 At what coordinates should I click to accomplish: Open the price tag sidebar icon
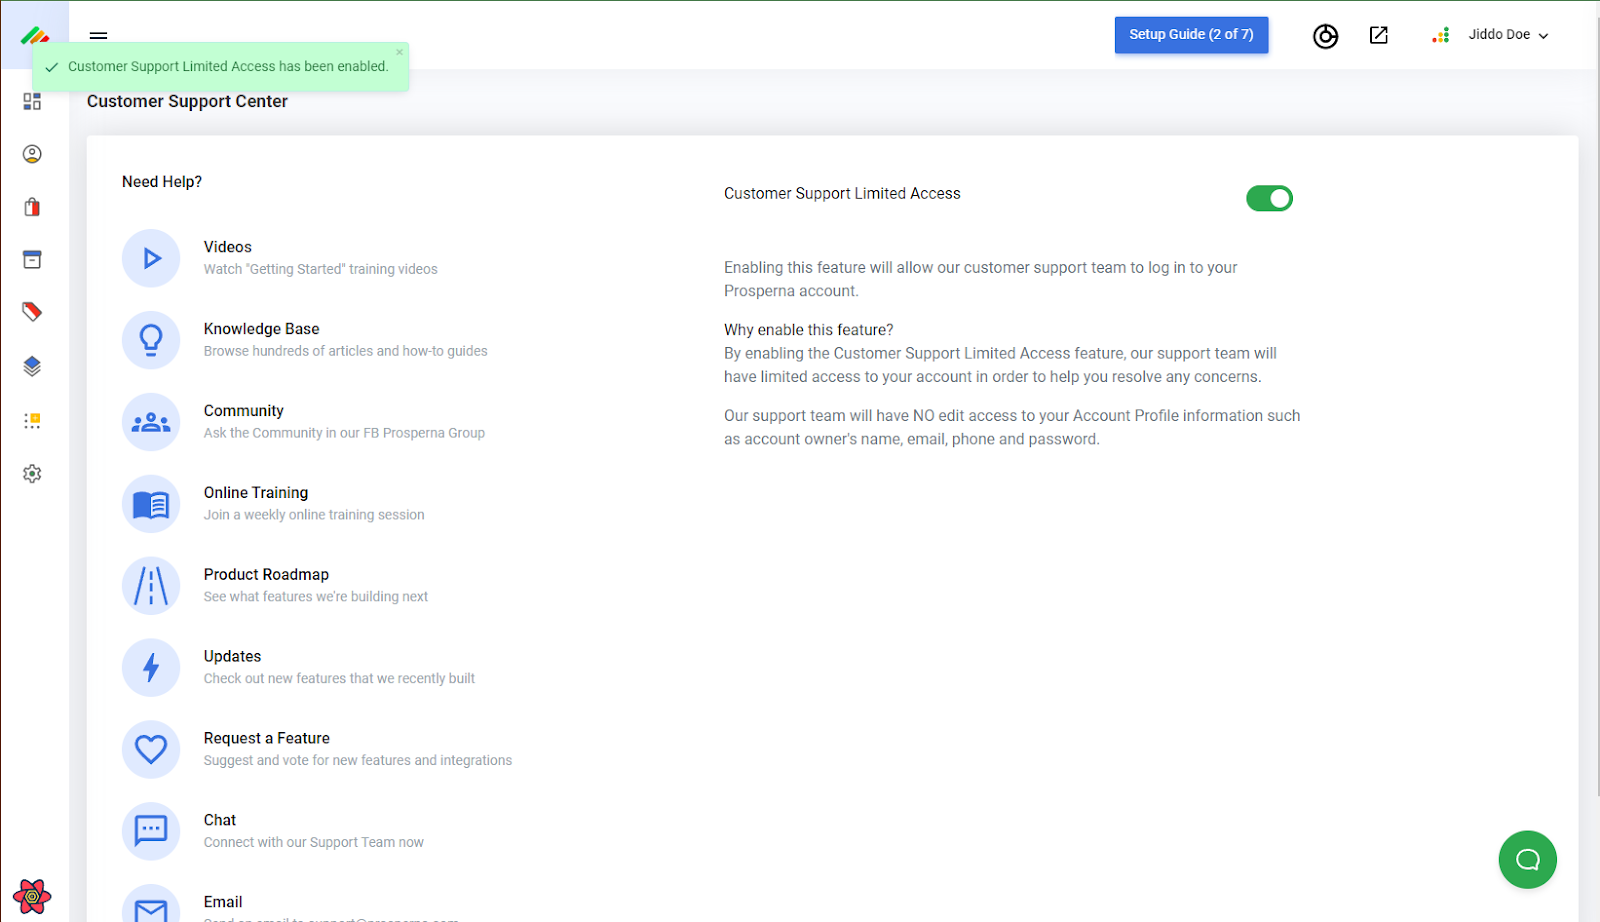tap(32, 312)
